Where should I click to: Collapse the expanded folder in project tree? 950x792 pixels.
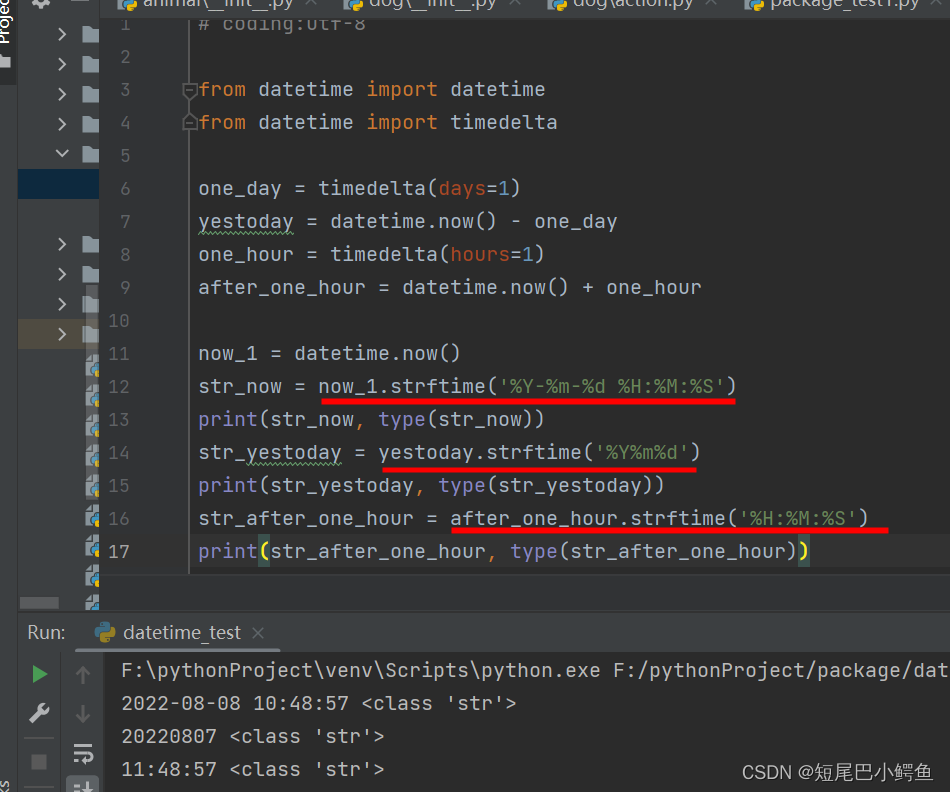point(62,154)
